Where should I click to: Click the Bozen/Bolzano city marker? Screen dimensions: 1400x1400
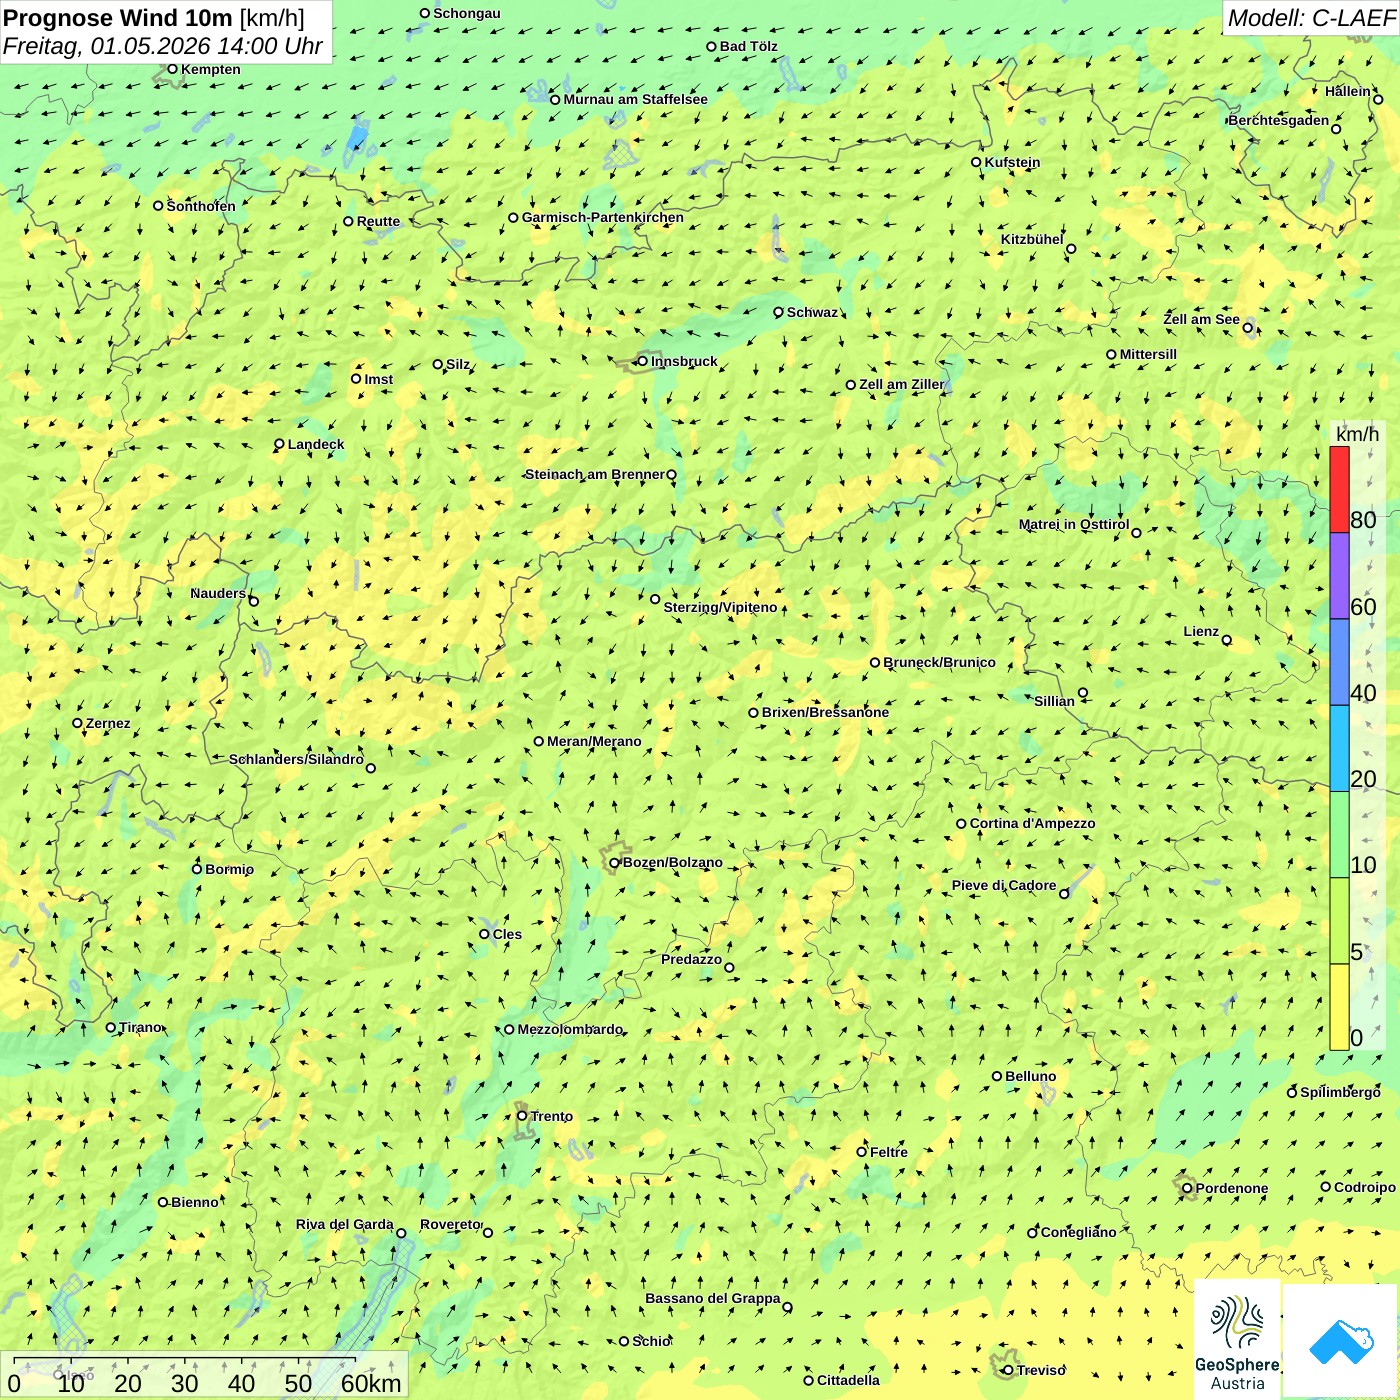tap(615, 862)
